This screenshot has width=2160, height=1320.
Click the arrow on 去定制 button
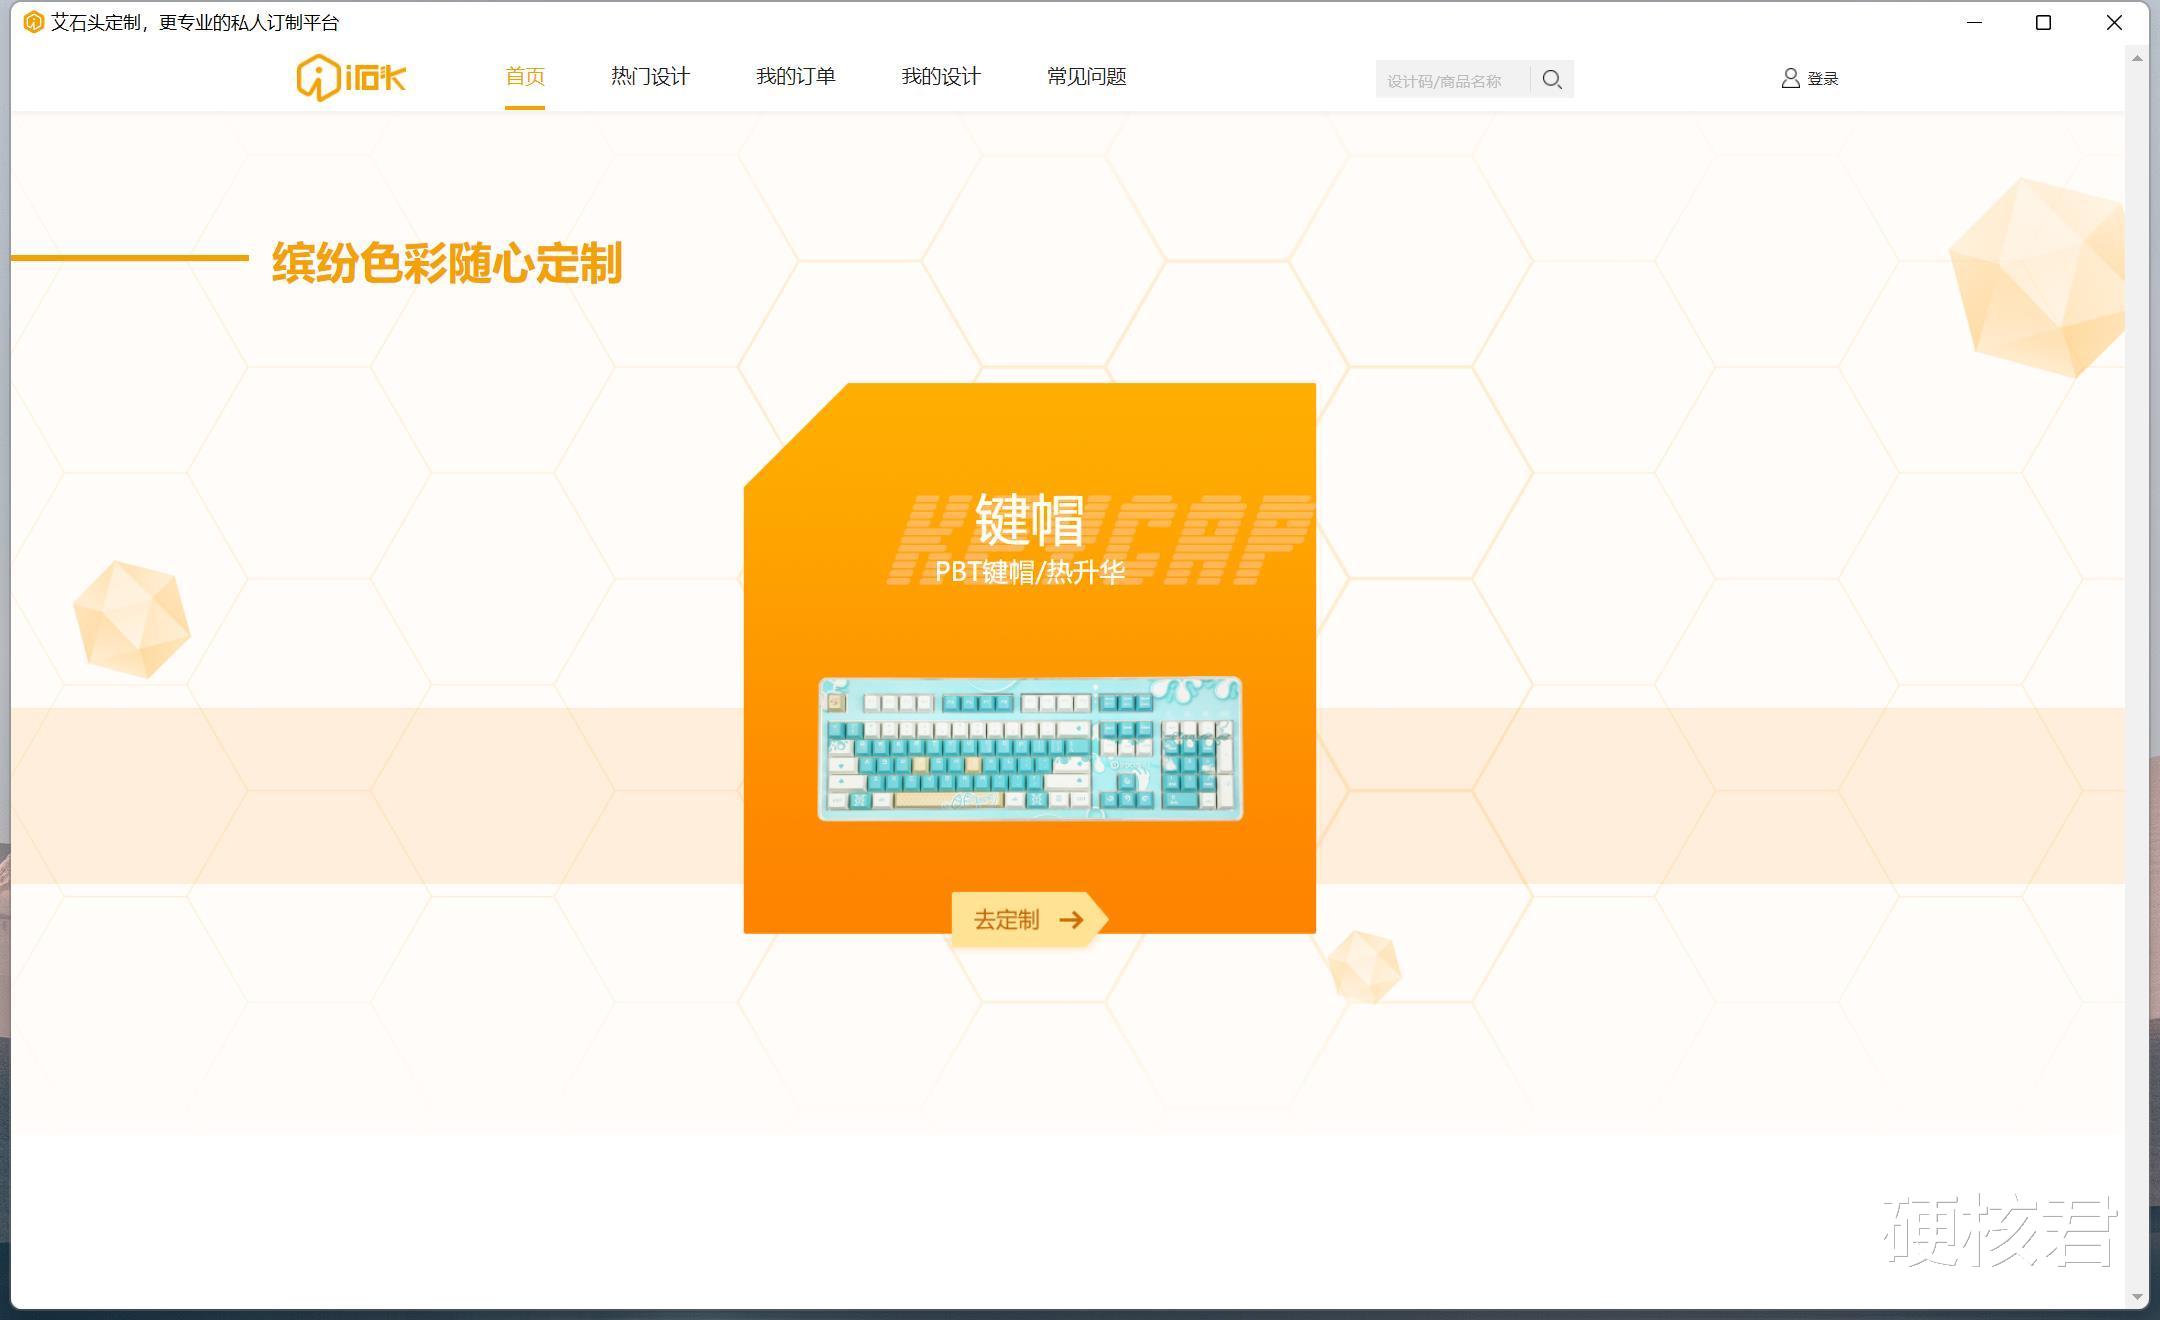pyautogui.click(x=1071, y=919)
